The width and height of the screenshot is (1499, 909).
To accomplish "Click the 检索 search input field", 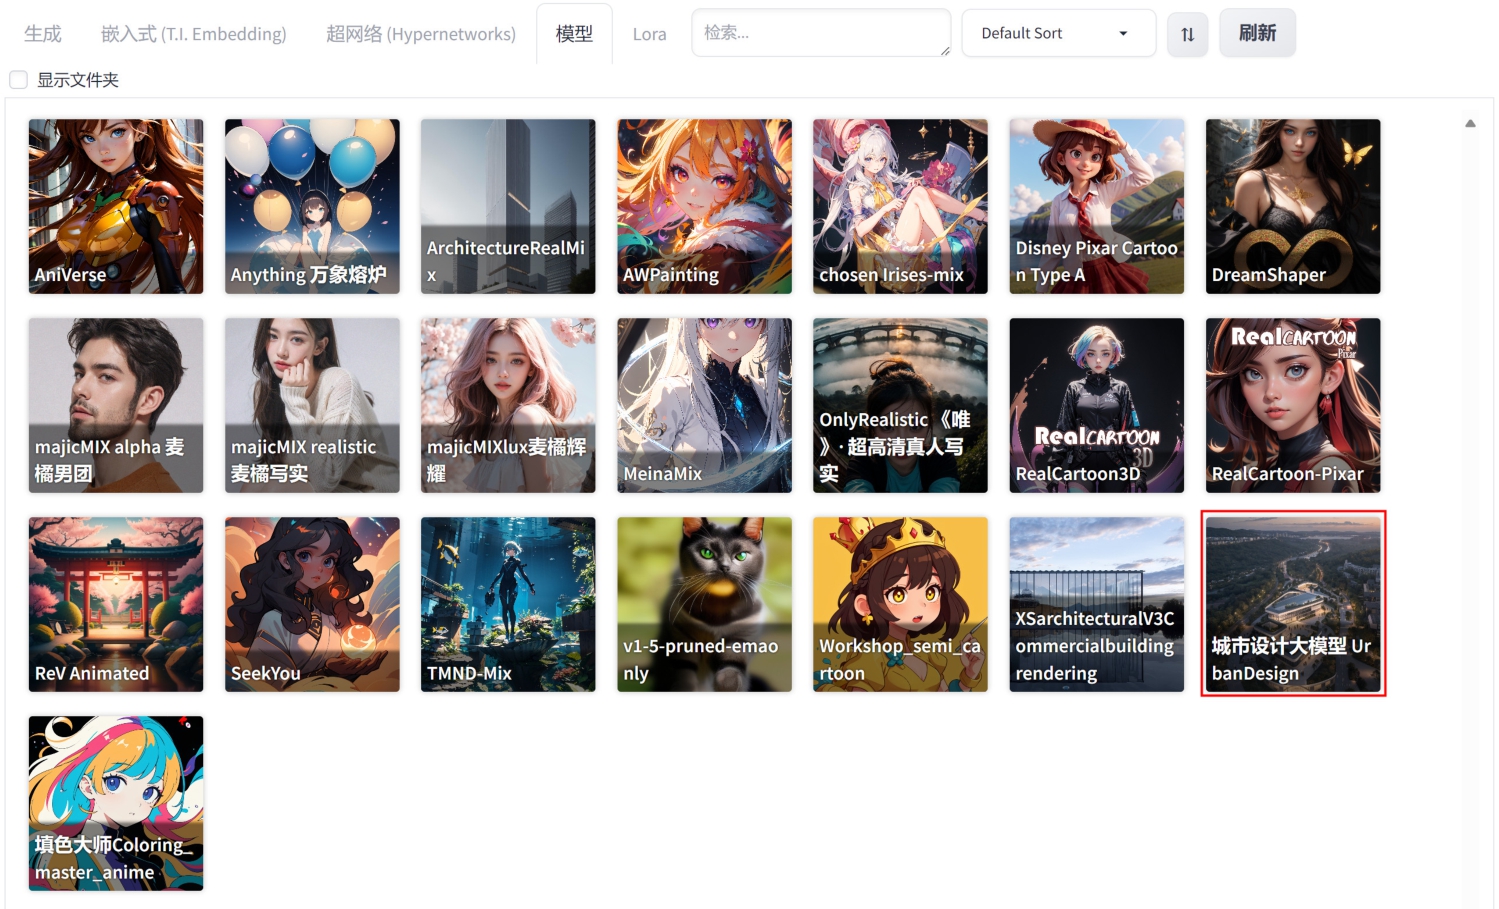I will pos(820,34).
